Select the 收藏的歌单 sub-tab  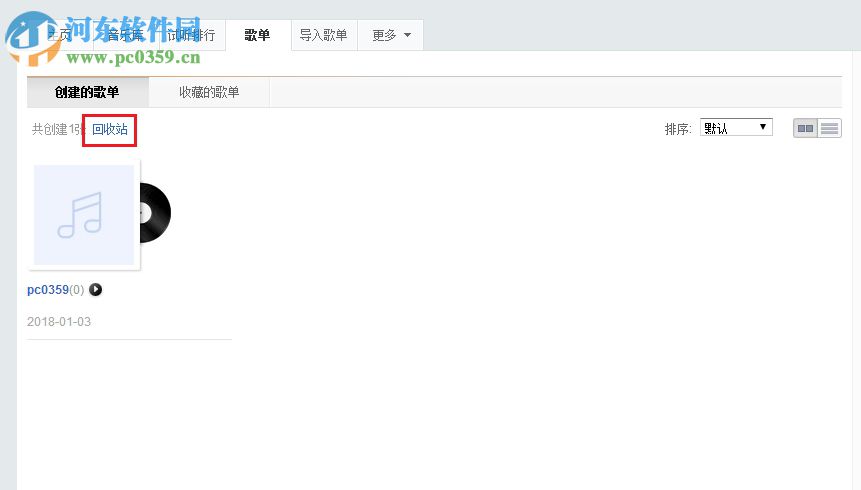pyautogui.click(x=209, y=92)
